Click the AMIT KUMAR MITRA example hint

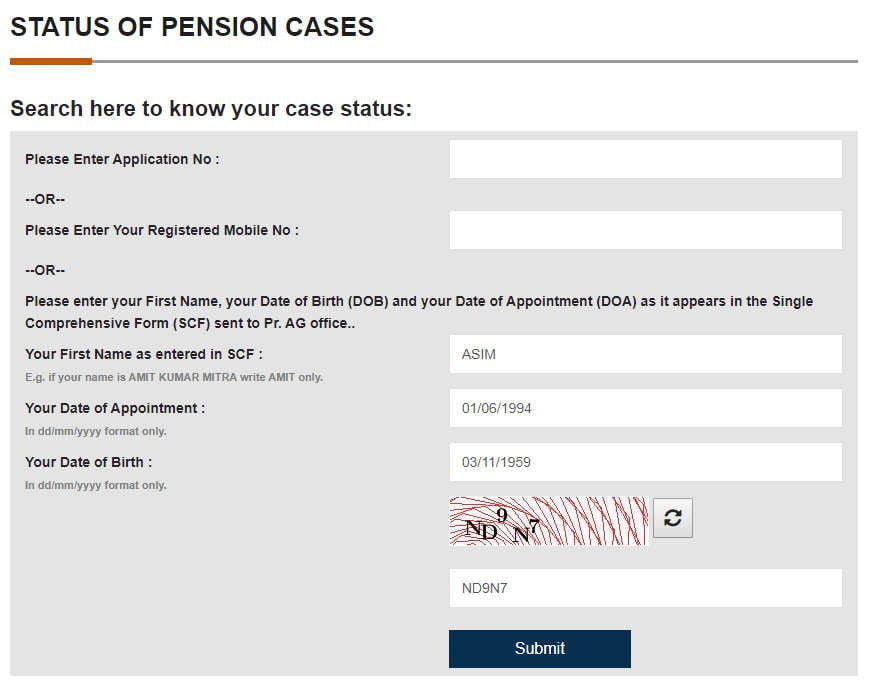174,377
